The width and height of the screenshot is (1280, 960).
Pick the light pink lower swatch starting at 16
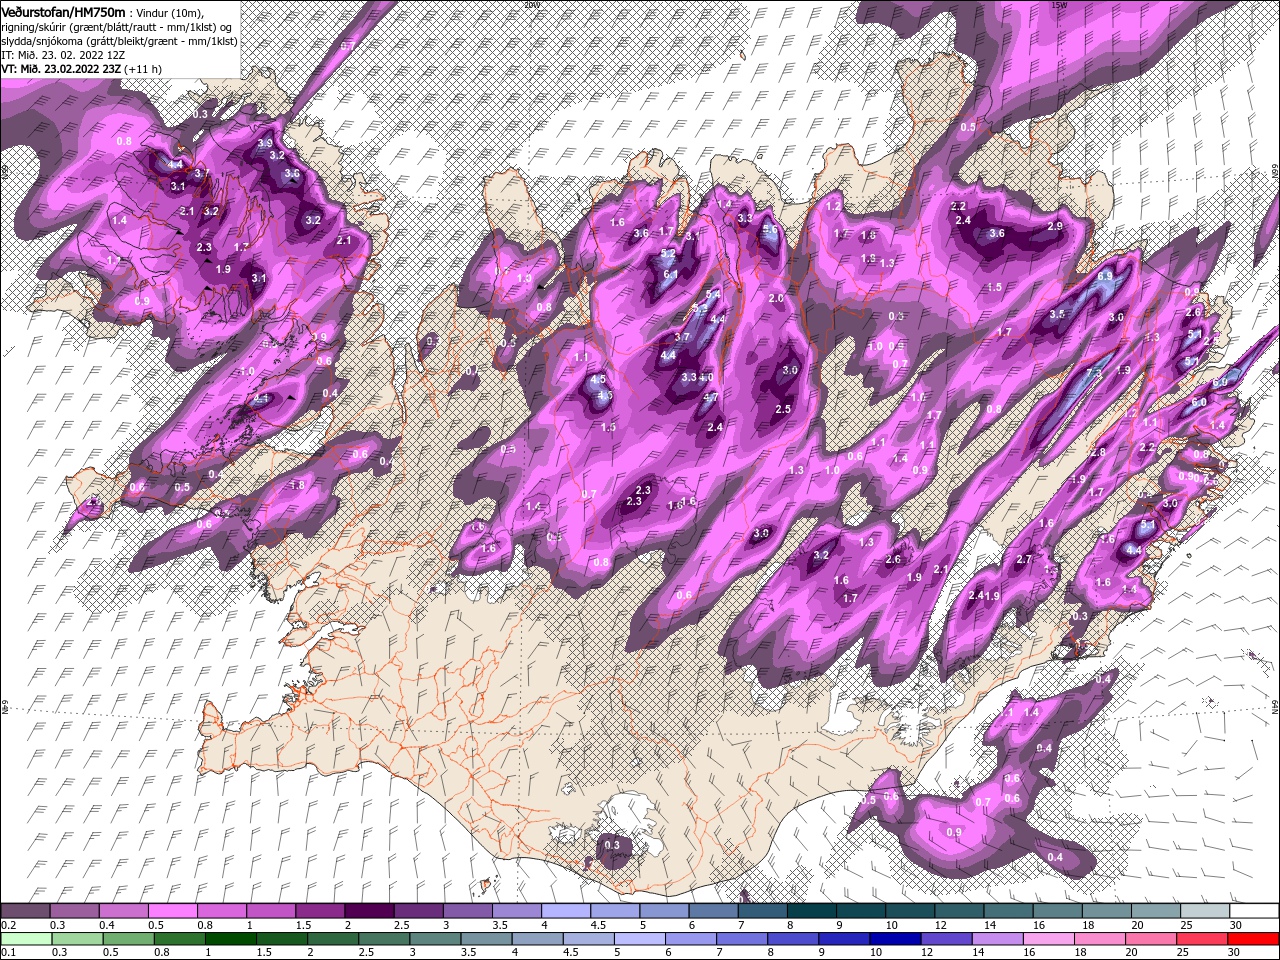(1049, 939)
